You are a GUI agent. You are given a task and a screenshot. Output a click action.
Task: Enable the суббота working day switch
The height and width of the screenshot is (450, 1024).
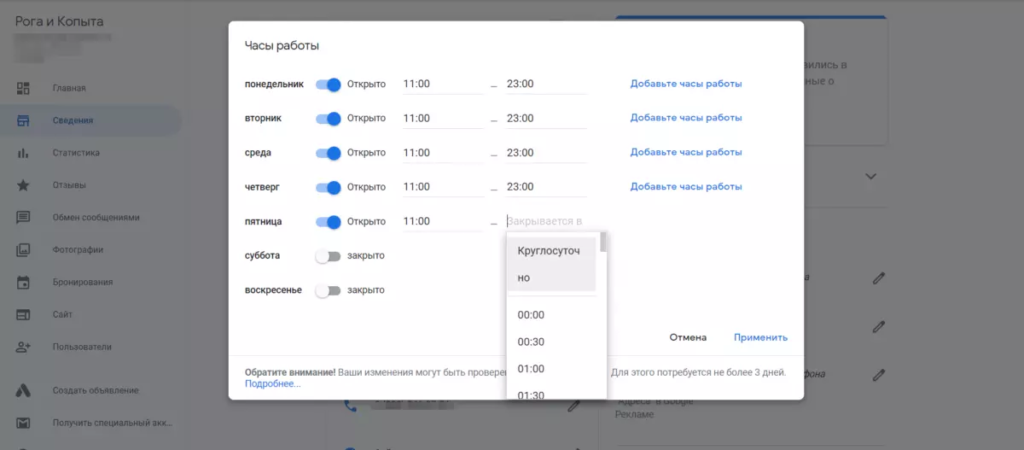[328, 256]
